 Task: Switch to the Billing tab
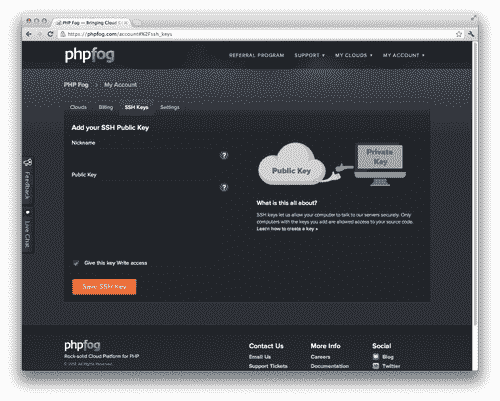[x=106, y=107]
